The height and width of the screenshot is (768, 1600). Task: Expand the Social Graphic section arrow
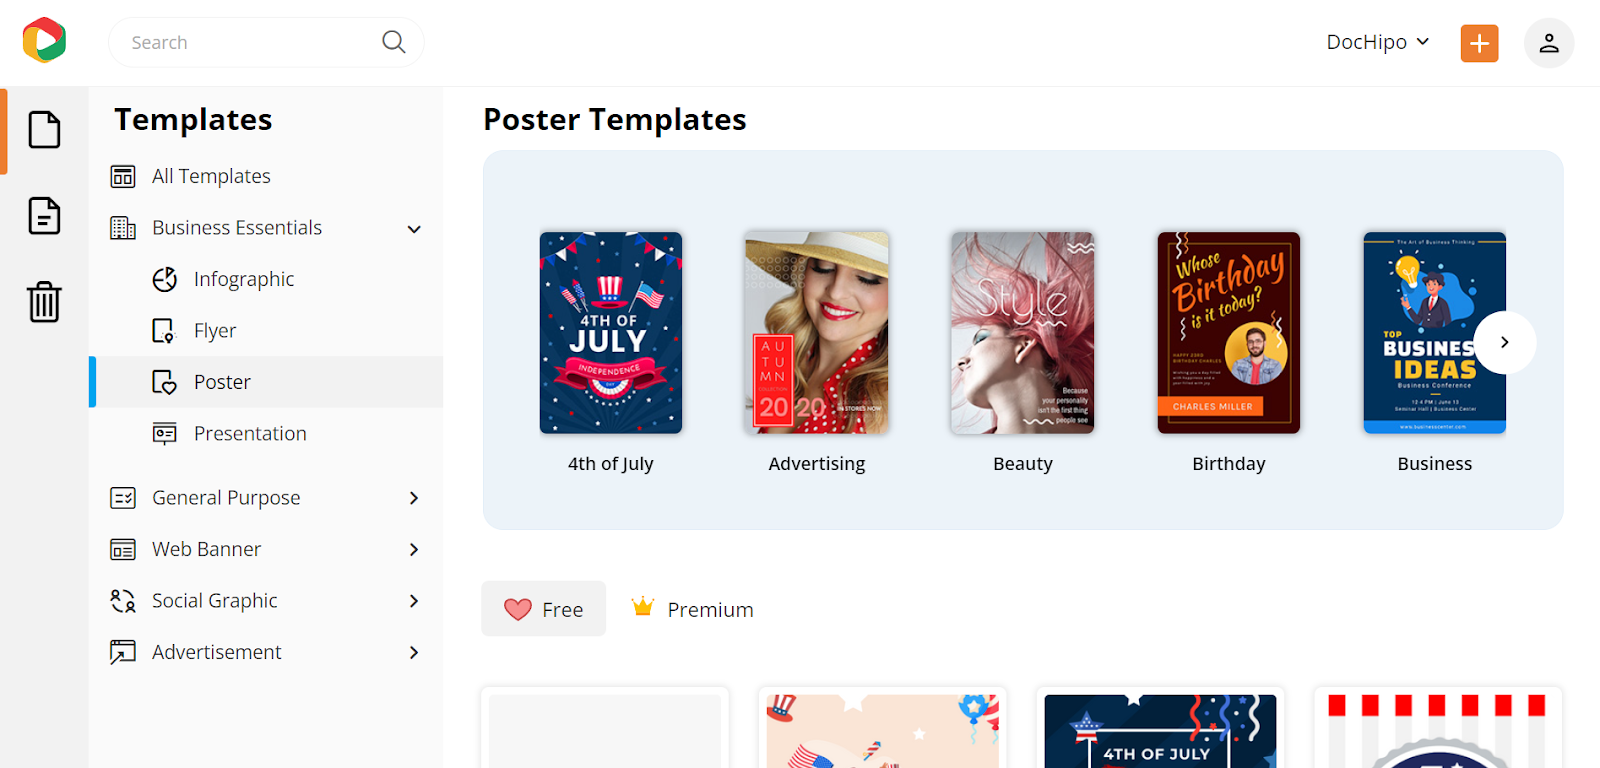coord(414,601)
